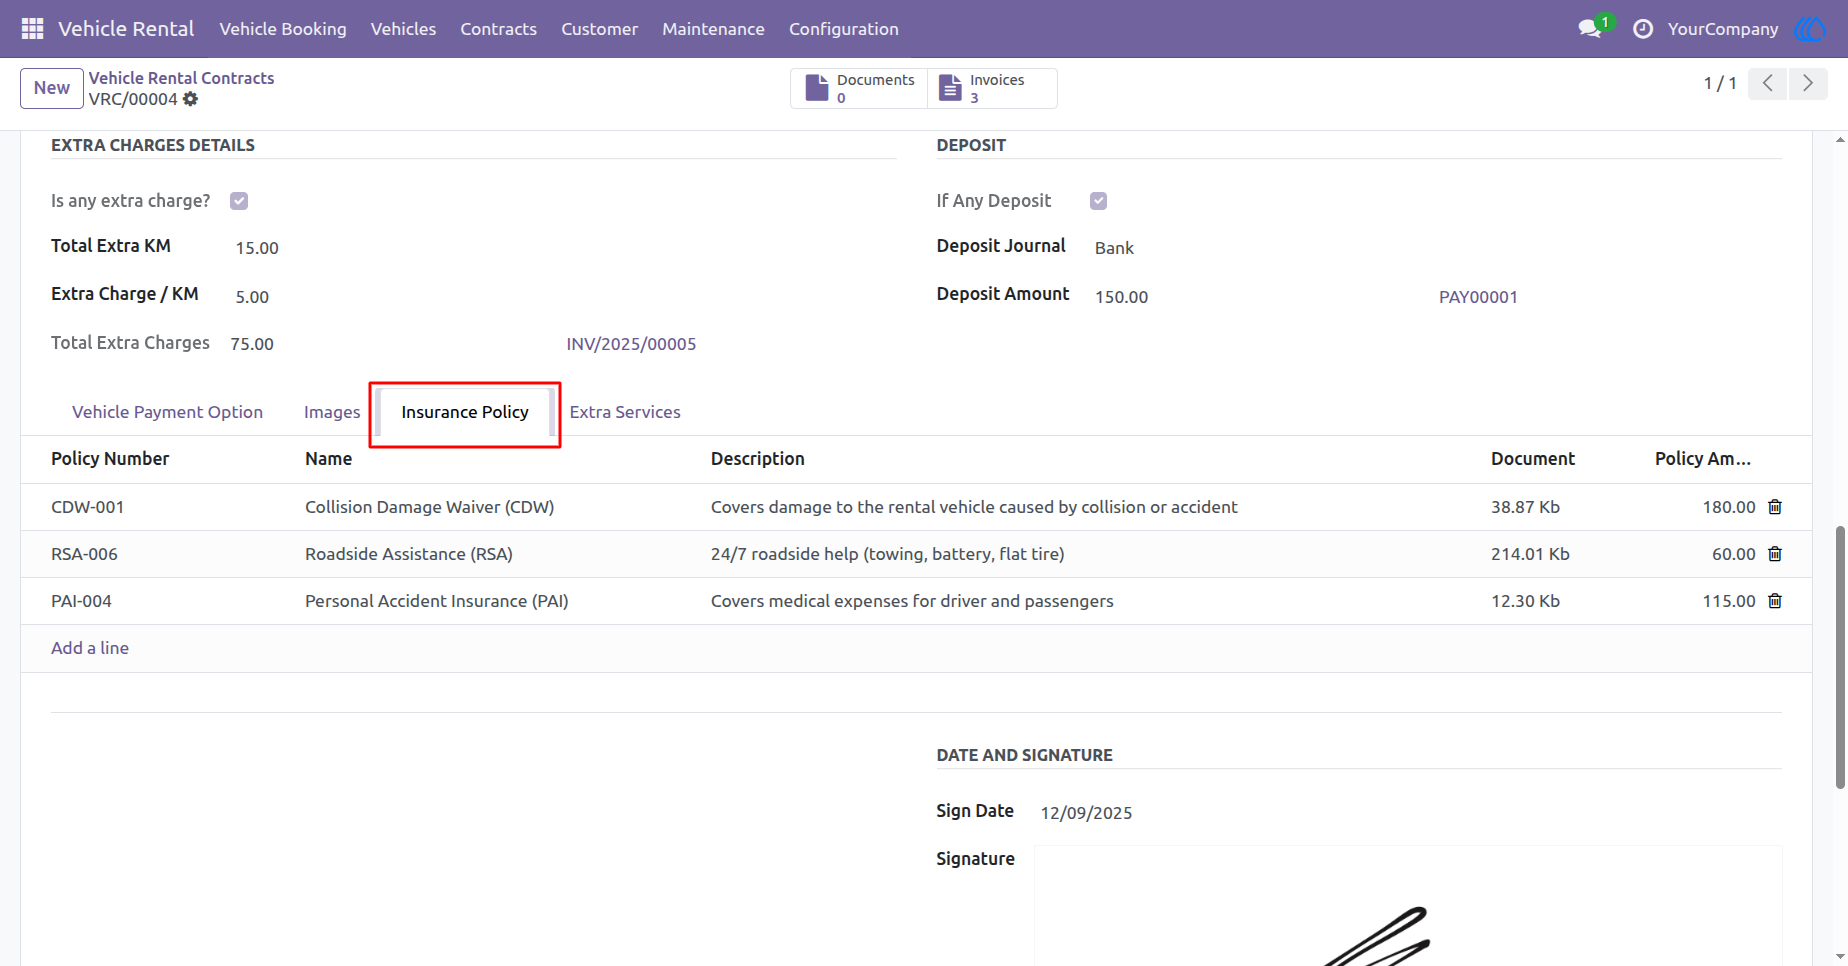The height and width of the screenshot is (966, 1848).
Task: Open the activities clock icon
Action: 1643,29
